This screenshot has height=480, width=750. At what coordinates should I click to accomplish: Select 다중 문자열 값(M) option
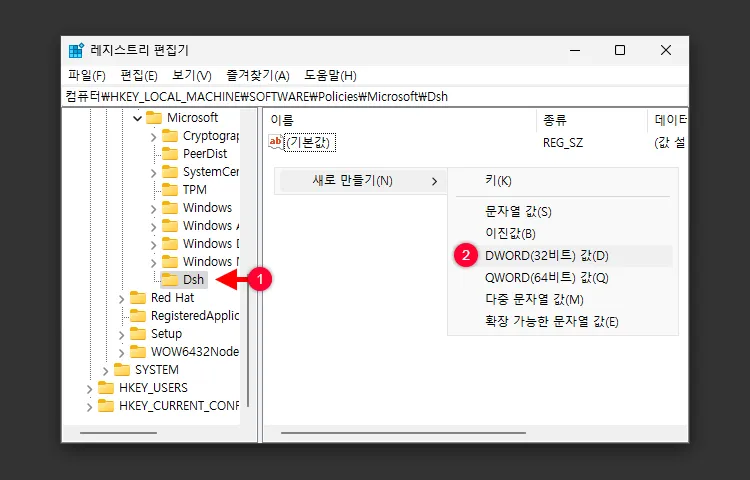[x=562, y=300]
